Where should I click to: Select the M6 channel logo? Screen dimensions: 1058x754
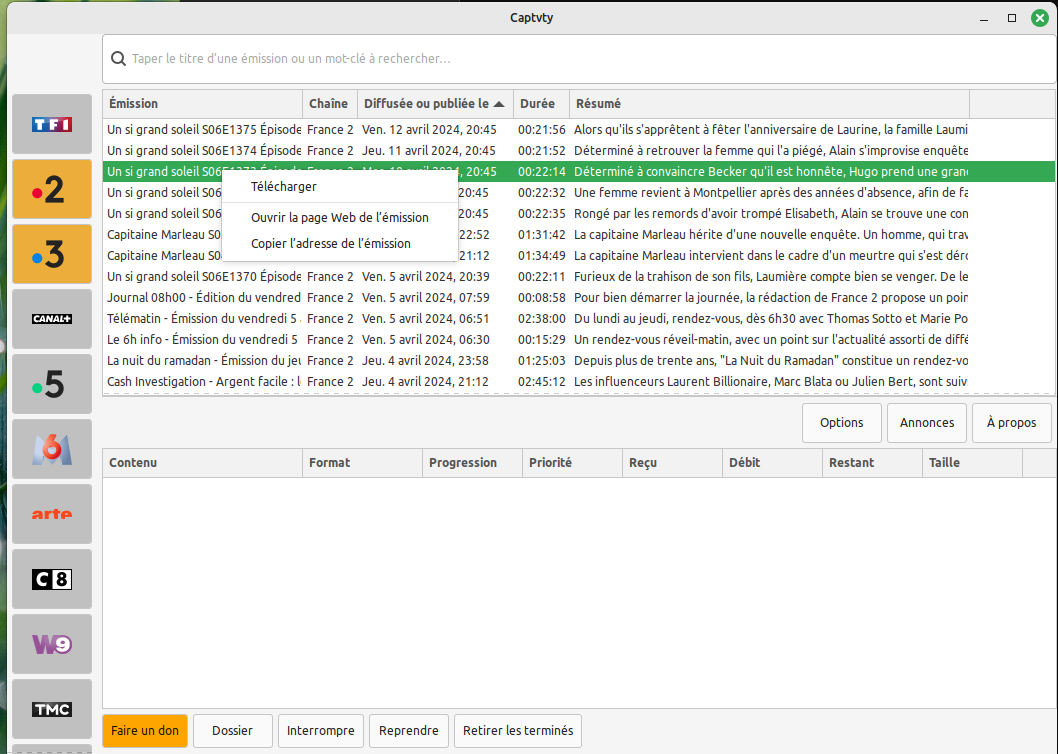[51, 448]
